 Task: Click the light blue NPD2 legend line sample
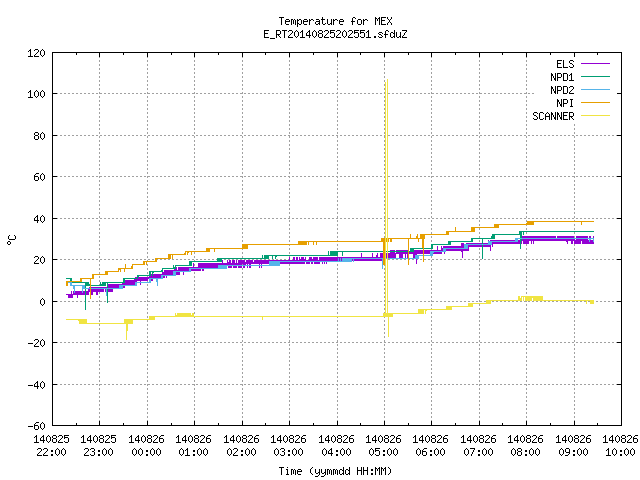[595, 89]
